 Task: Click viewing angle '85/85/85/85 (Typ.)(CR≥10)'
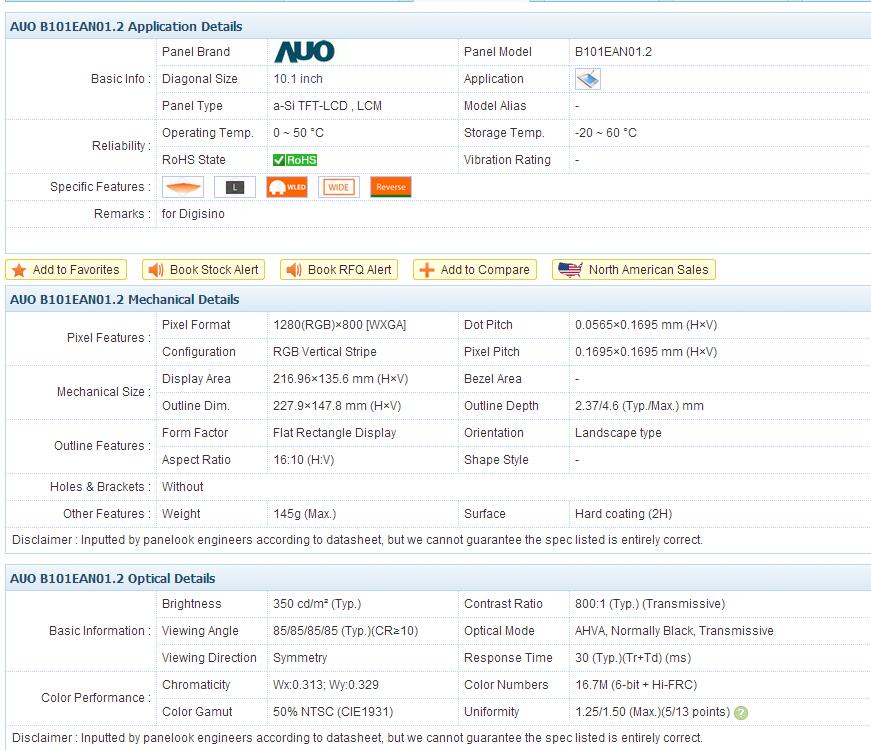346,631
